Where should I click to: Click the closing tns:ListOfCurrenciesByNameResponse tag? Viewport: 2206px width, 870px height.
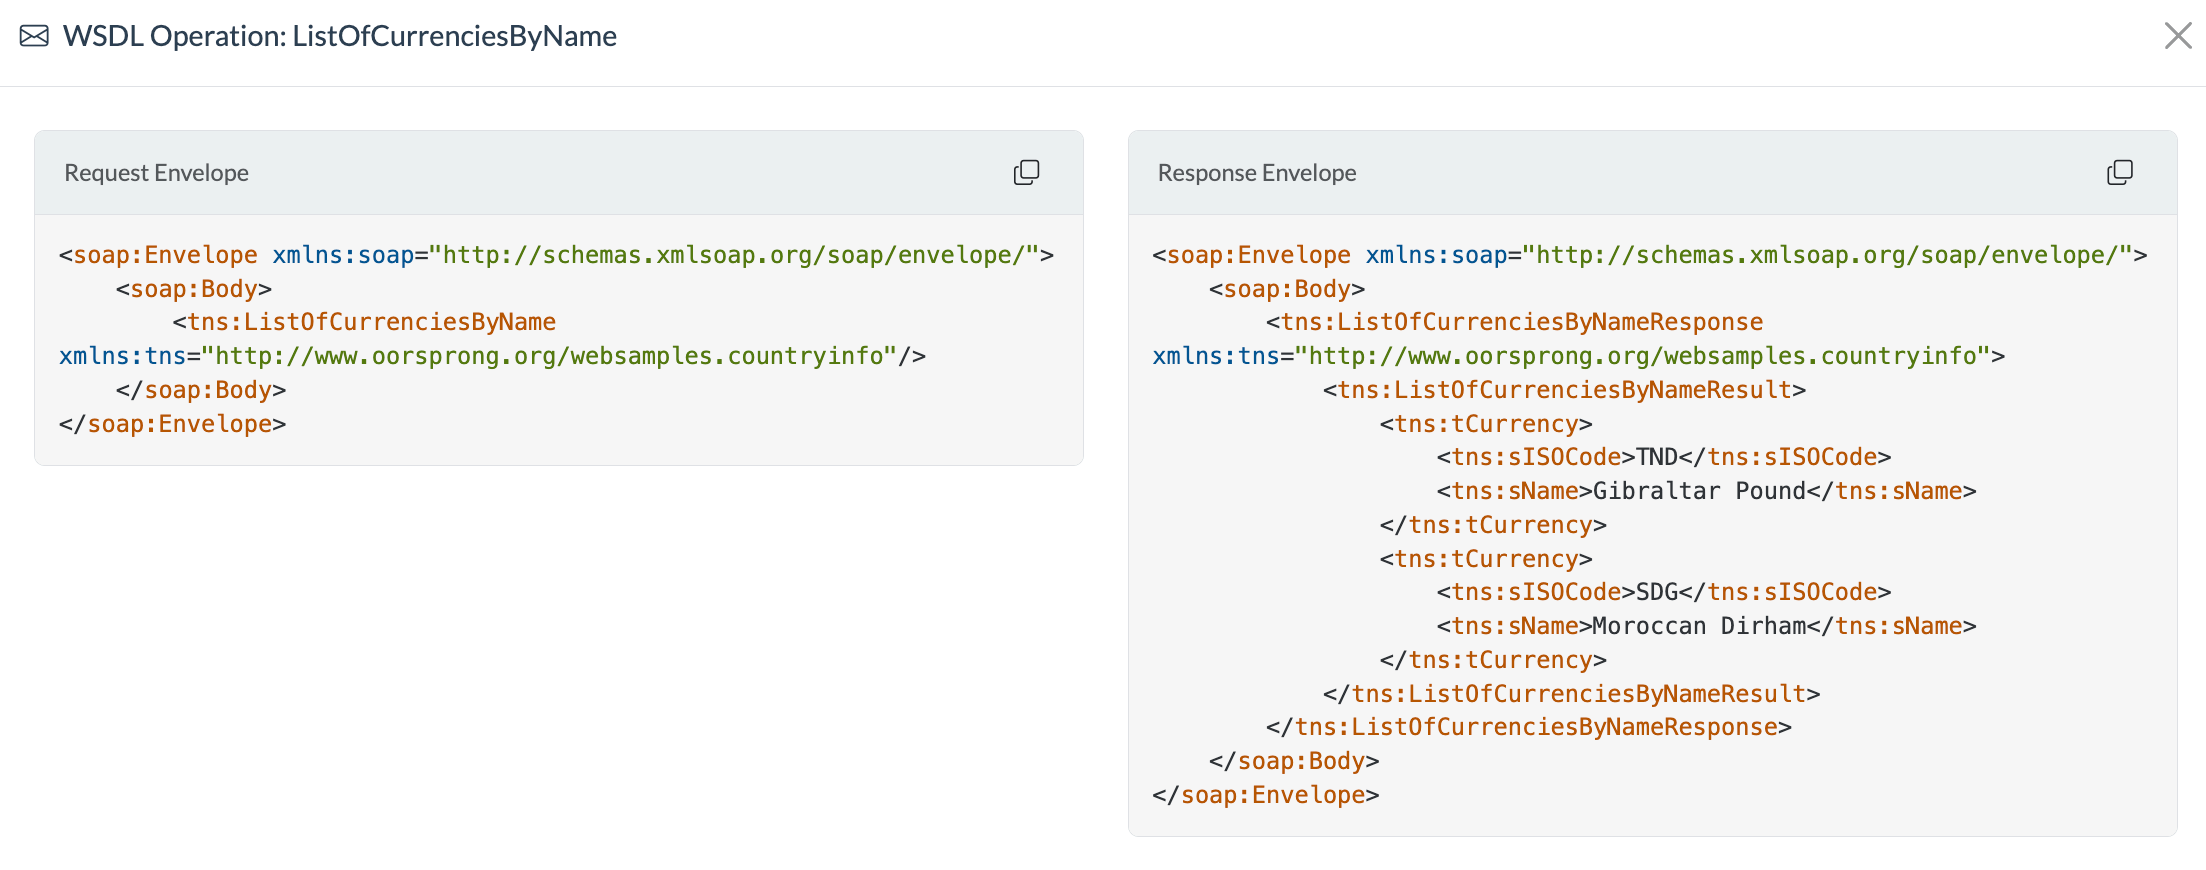[x=1536, y=727]
